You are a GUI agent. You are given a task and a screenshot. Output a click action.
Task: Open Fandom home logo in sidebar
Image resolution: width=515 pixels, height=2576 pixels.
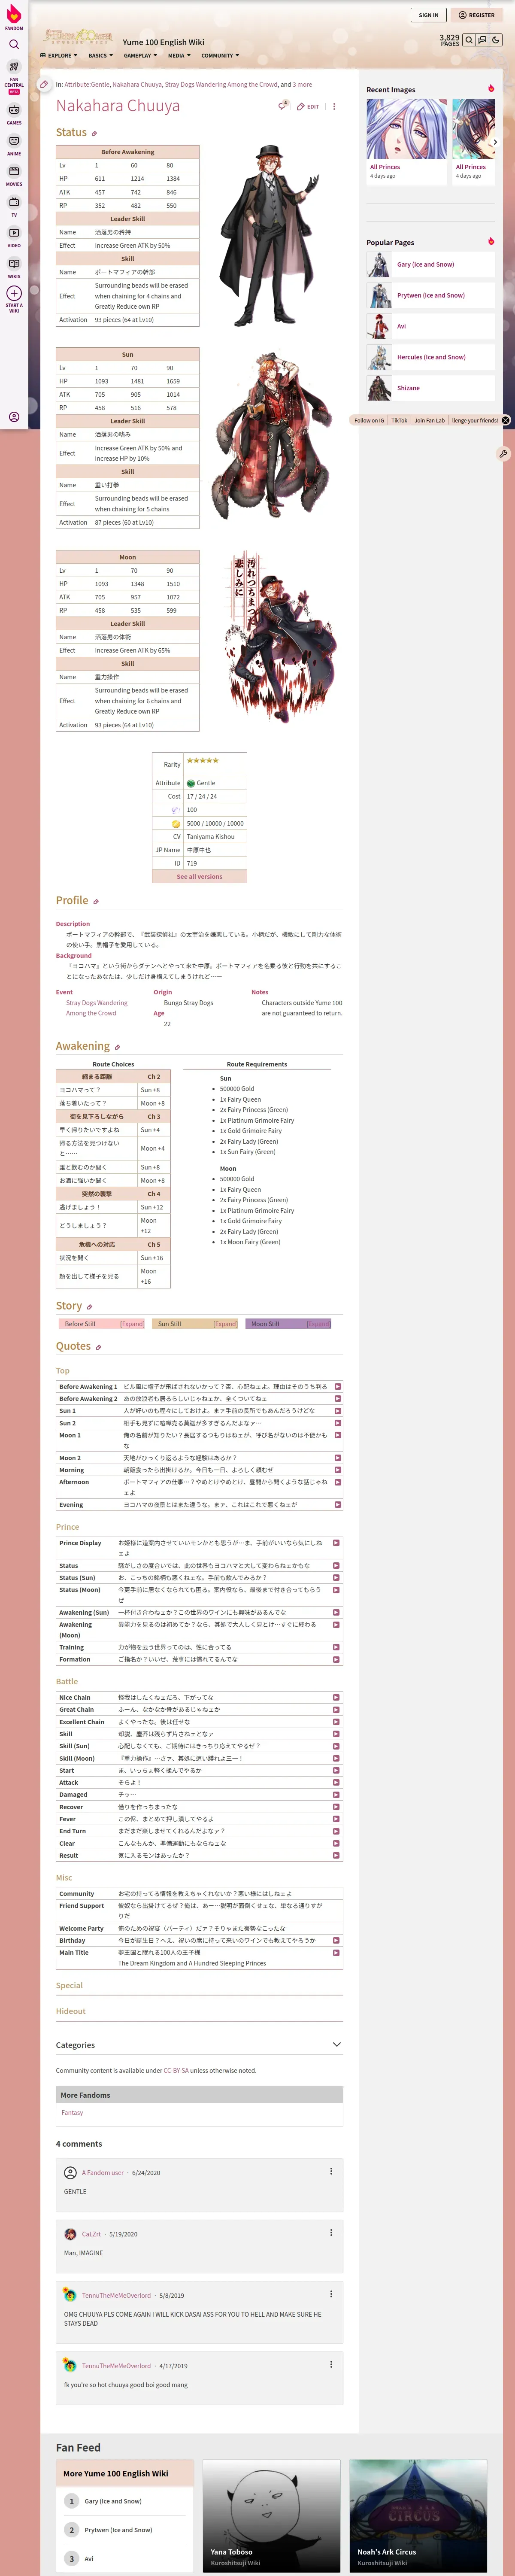click(14, 17)
